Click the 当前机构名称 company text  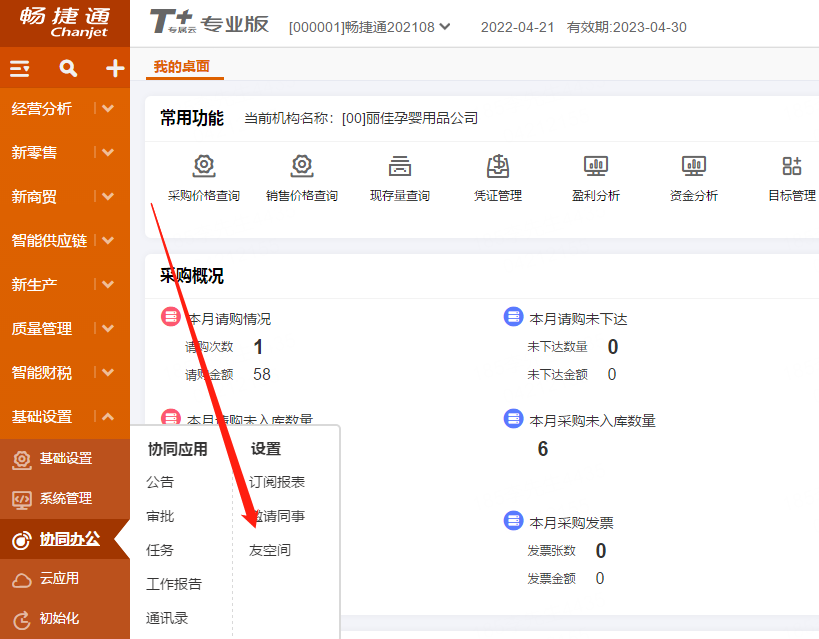pos(361,118)
